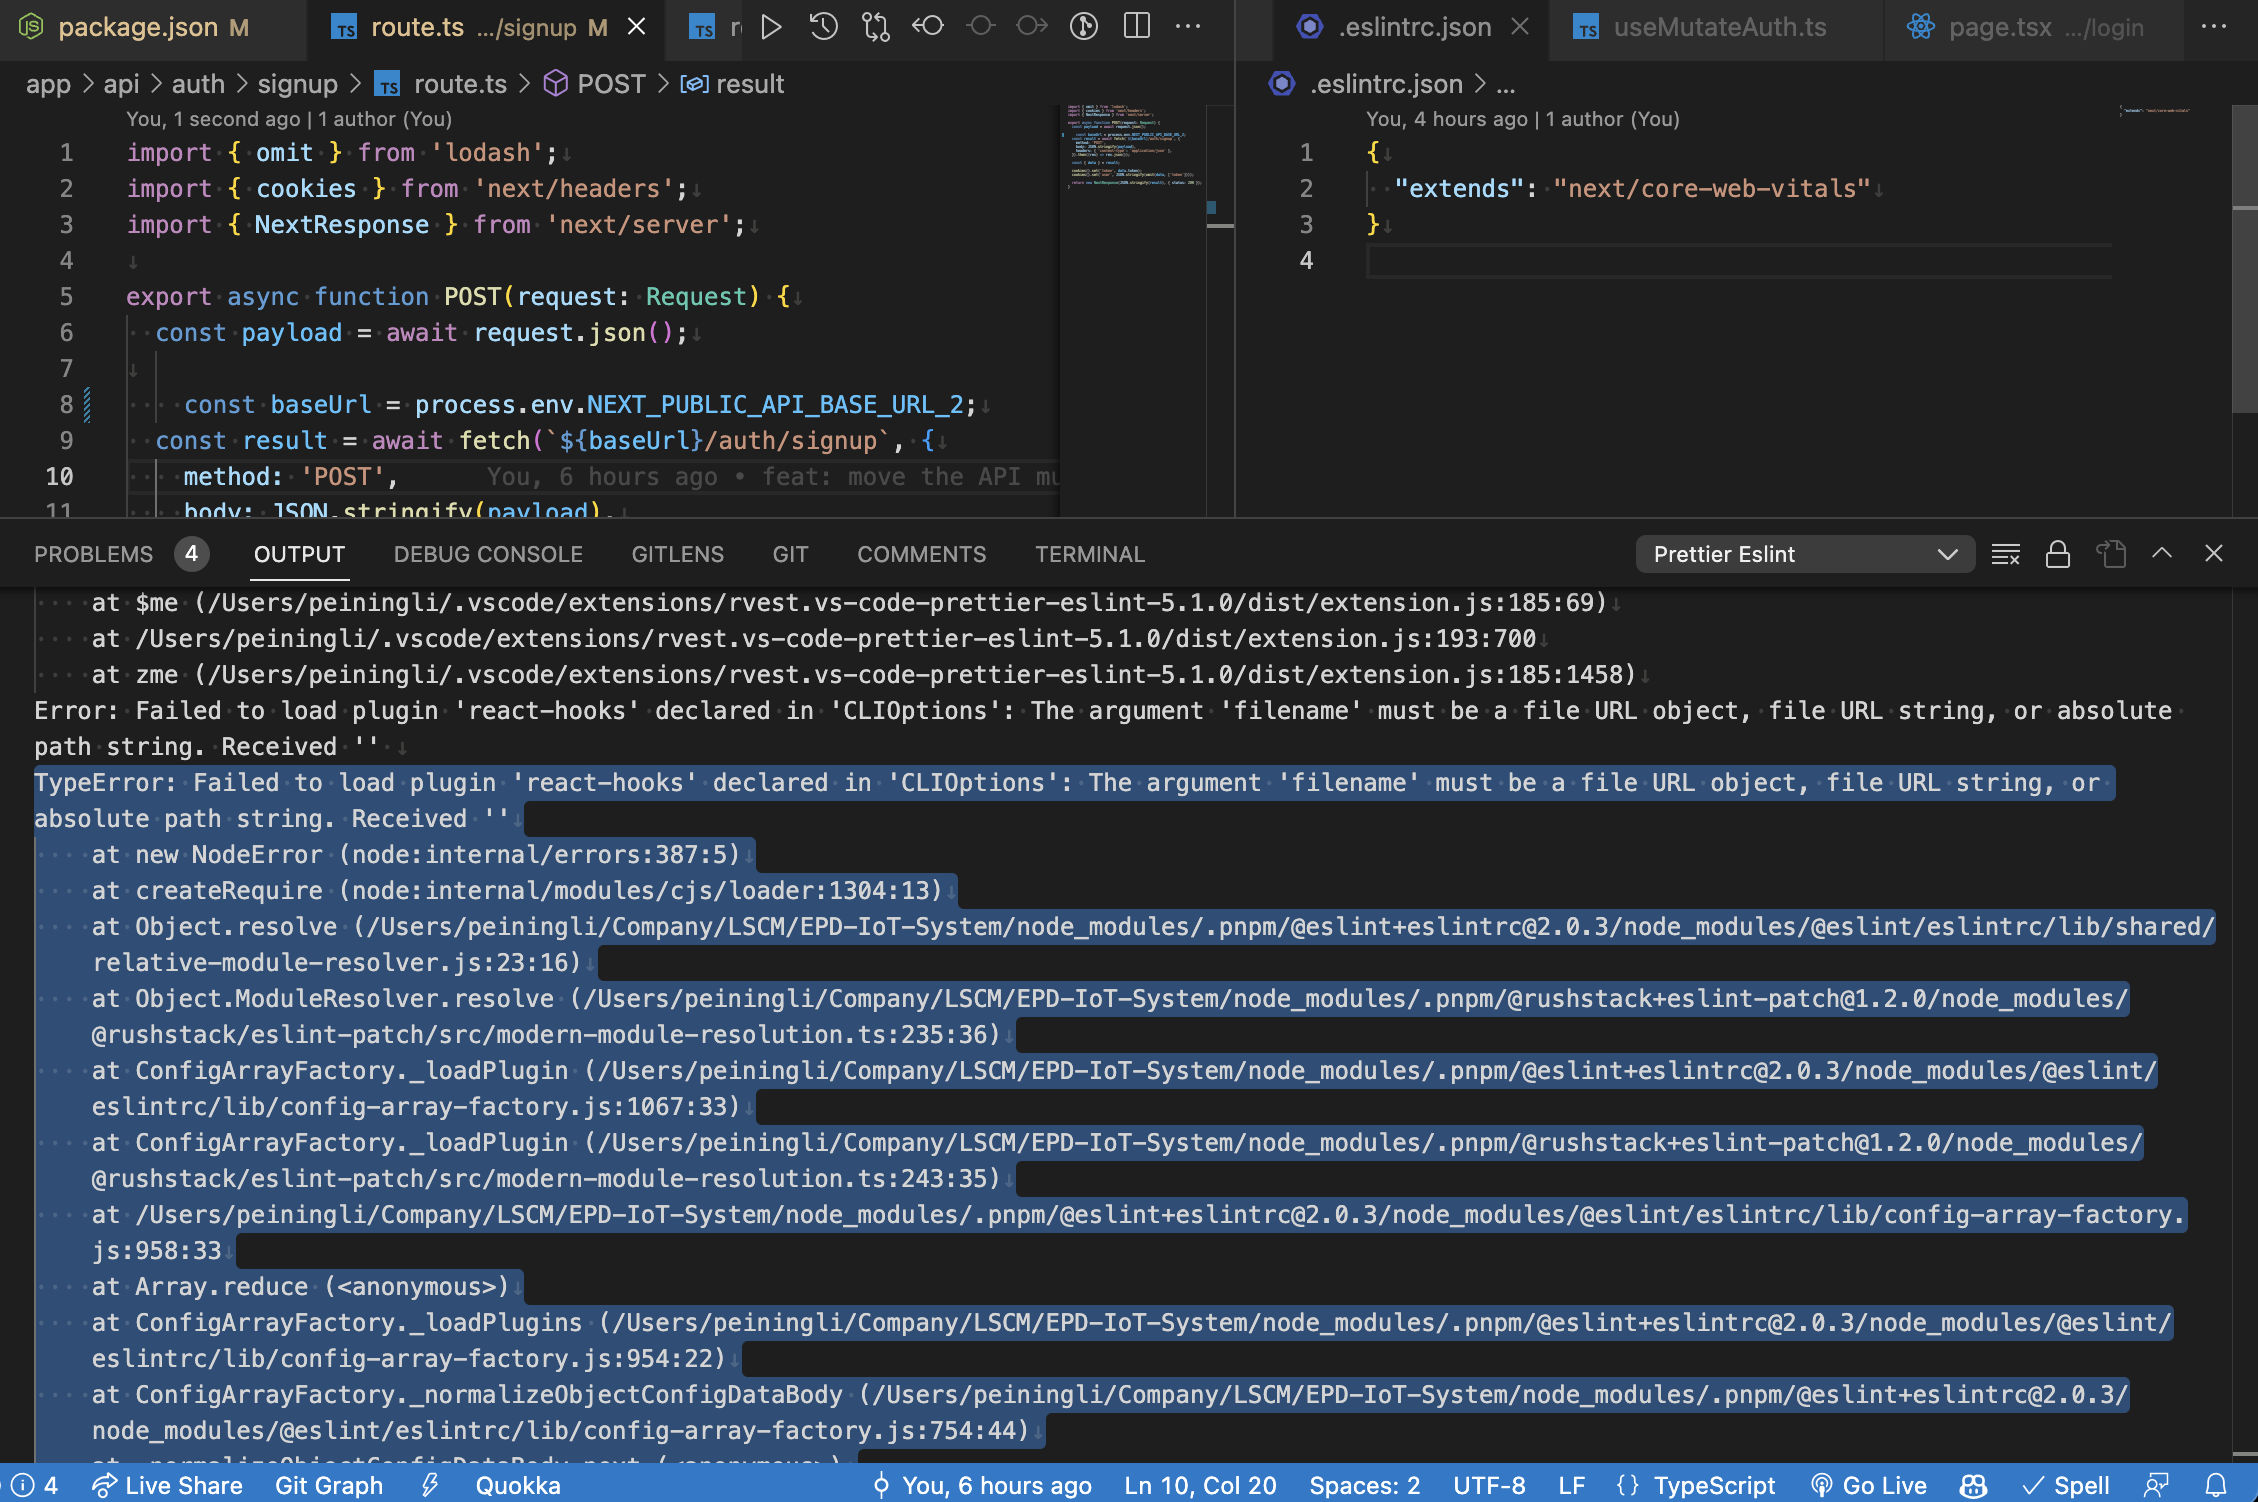Viewport: 2258px width, 1502px height.
Task: Open notifications bell in status bar
Action: pyautogui.click(x=2217, y=1485)
